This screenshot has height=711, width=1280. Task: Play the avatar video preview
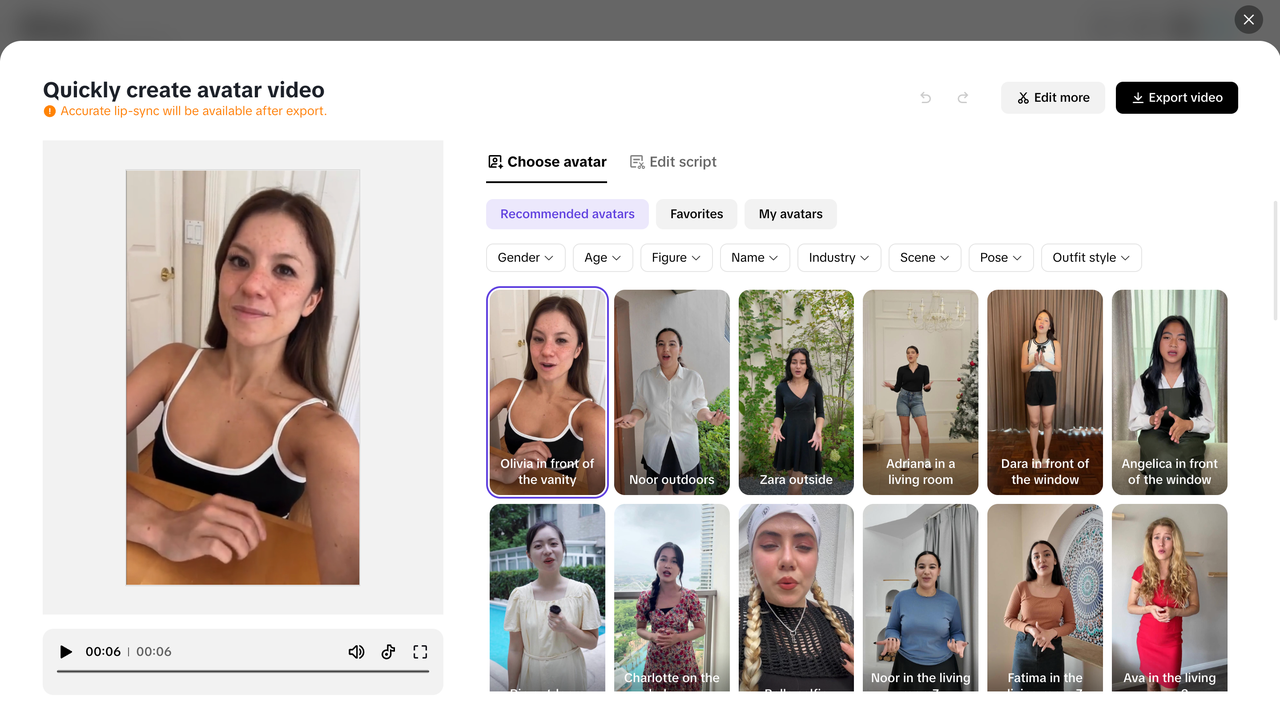66,651
